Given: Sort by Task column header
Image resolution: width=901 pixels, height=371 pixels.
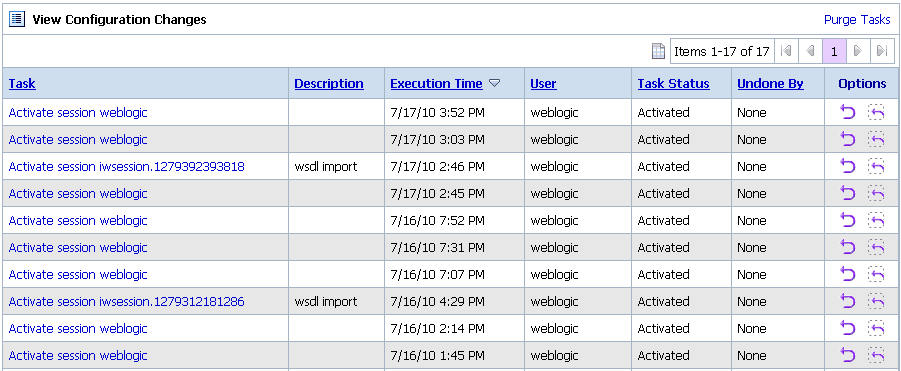Looking at the screenshot, I should [x=22, y=84].
